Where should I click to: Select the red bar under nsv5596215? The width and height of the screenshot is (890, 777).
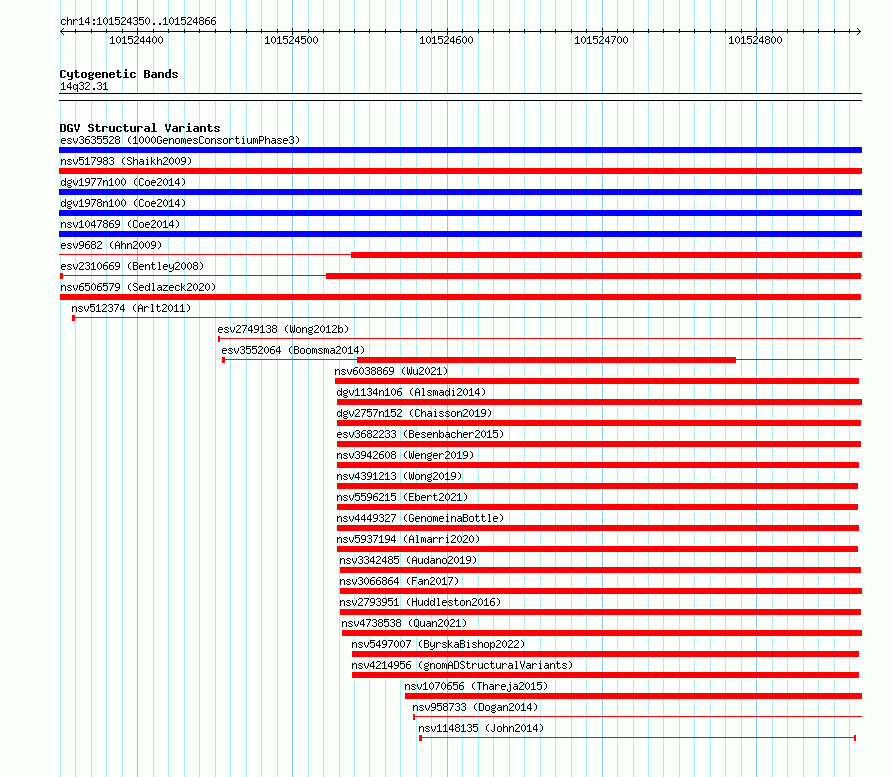point(597,507)
